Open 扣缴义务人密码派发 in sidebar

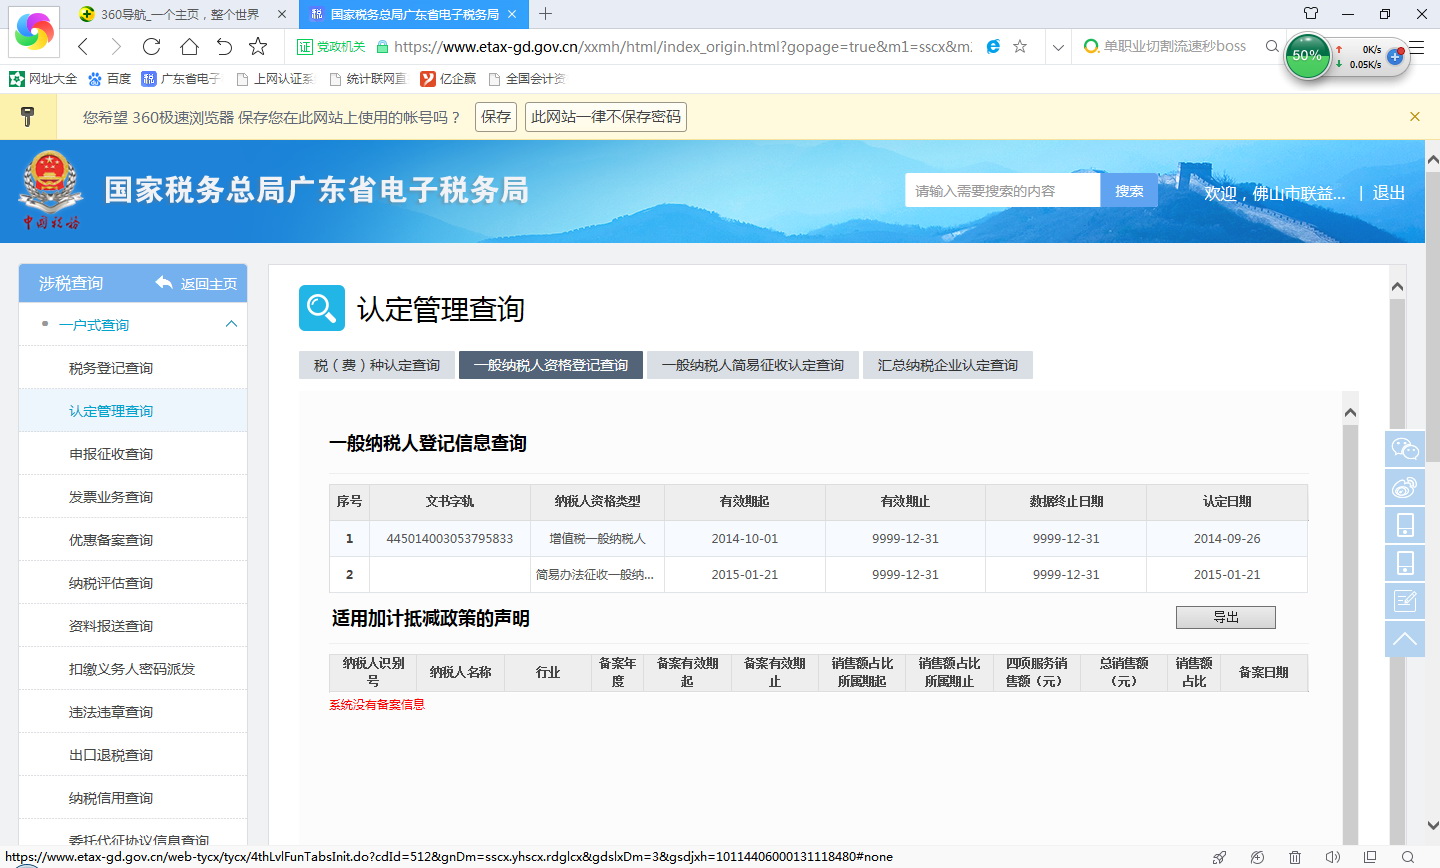pyautogui.click(x=133, y=669)
